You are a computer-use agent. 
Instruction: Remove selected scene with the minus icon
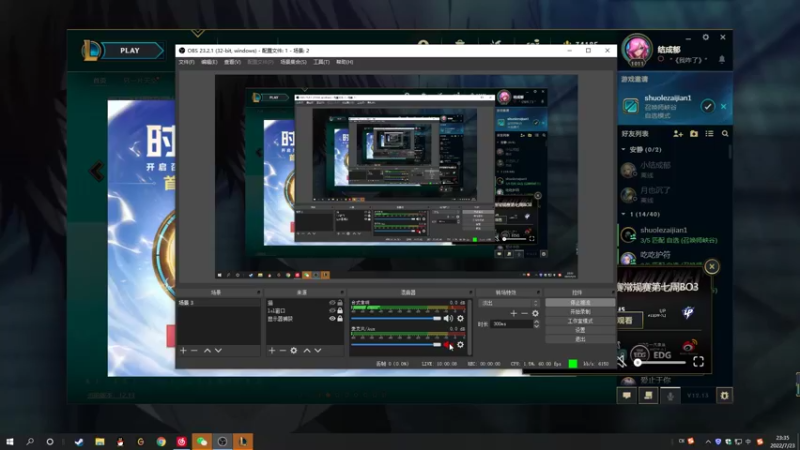pyautogui.click(x=194, y=351)
